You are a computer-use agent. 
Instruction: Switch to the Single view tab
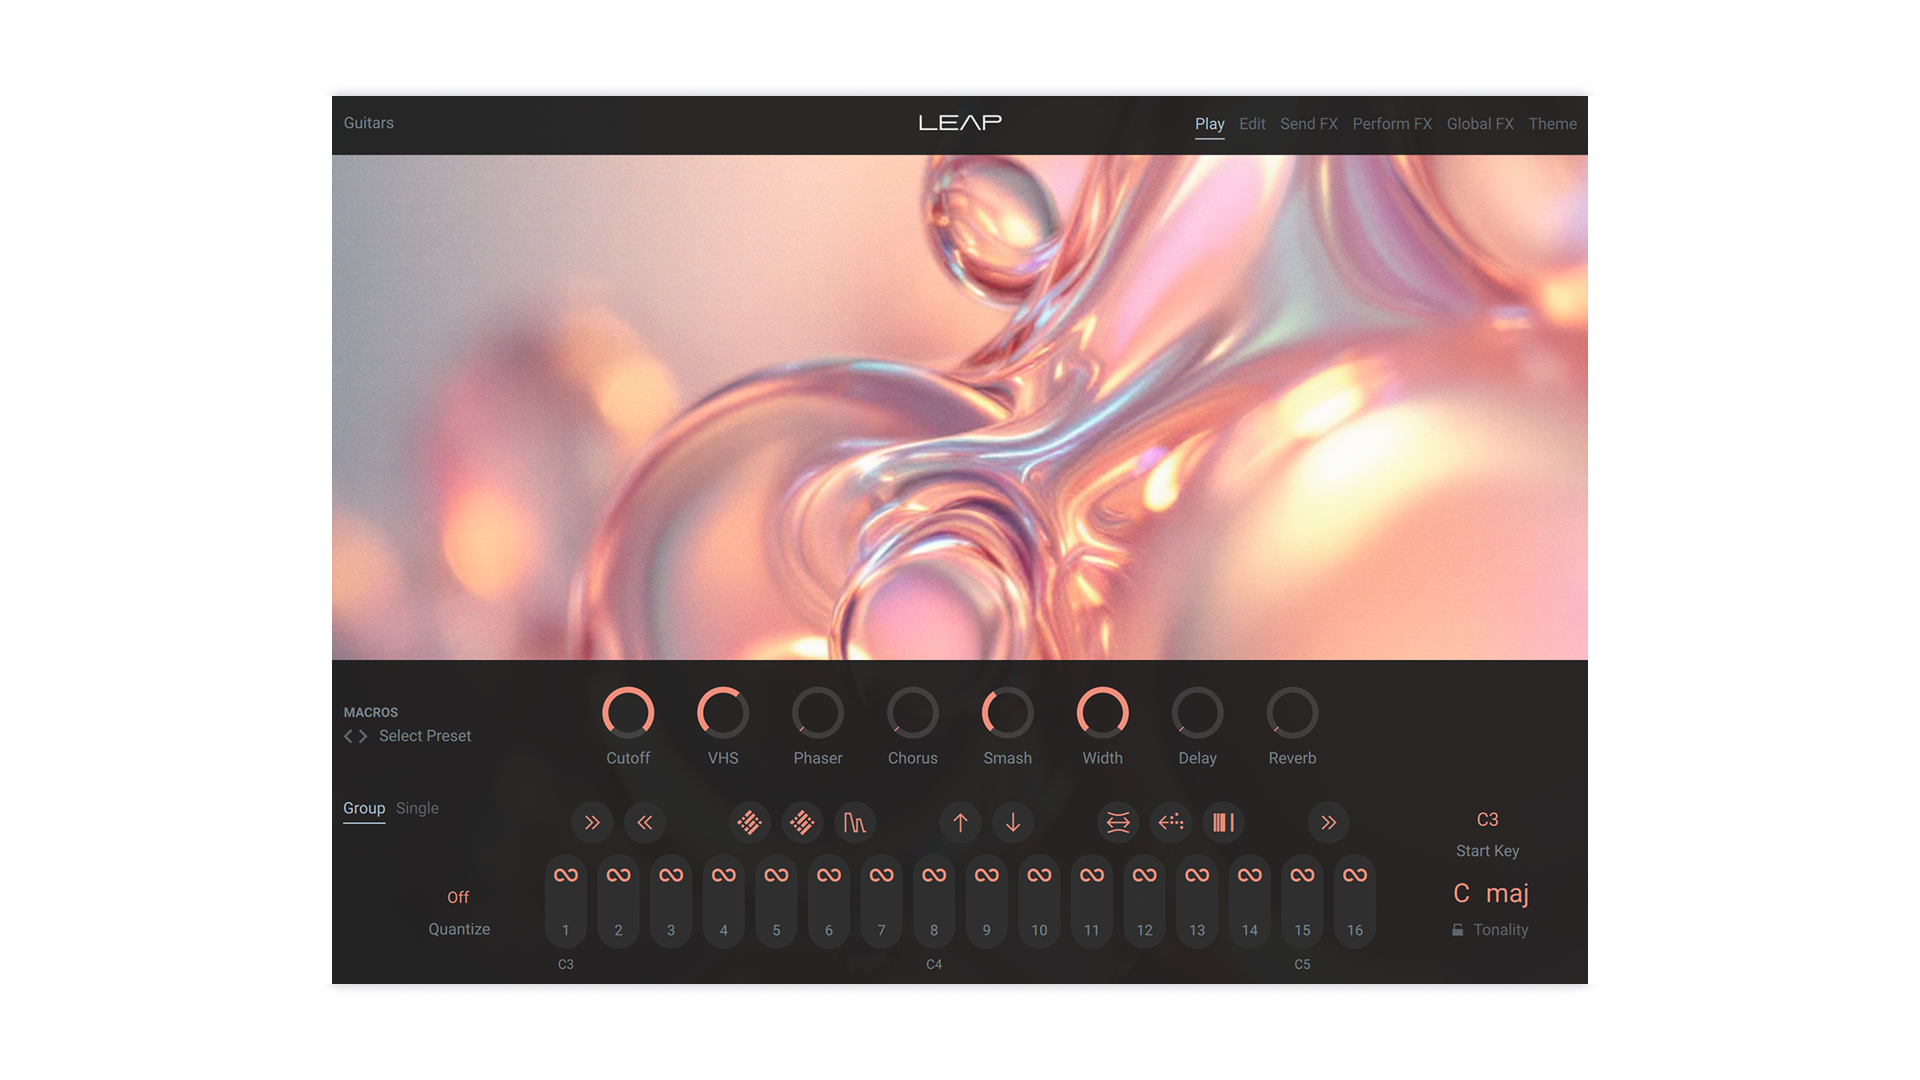click(x=417, y=808)
